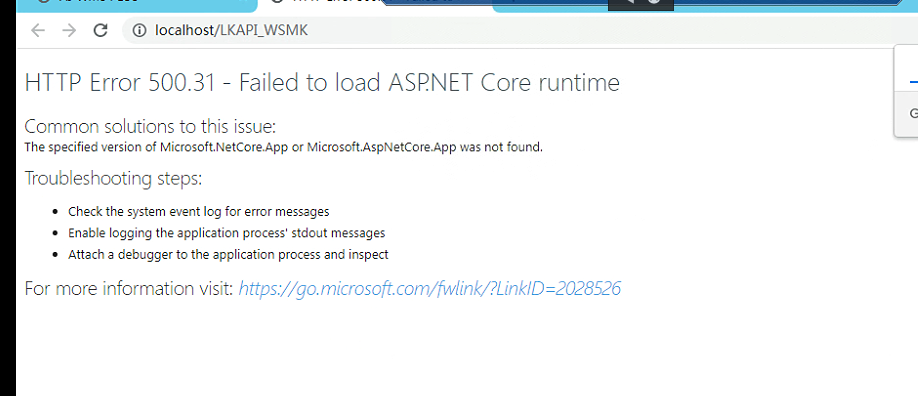Go back to the previous page
918x396 pixels.
(x=38, y=30)
